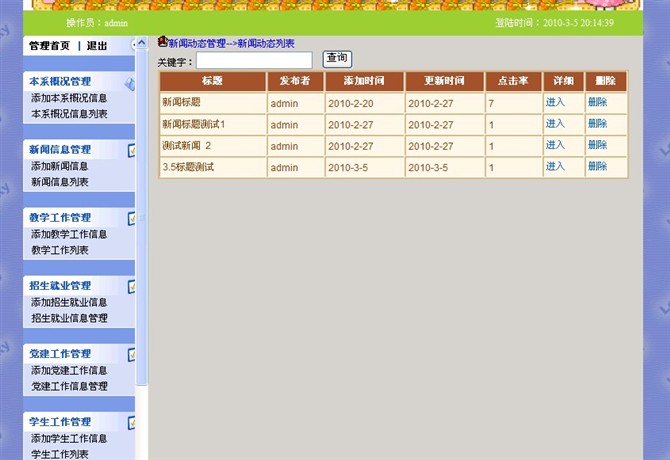Click icon beside 招生就业管理 header

[x=131, y=286]
